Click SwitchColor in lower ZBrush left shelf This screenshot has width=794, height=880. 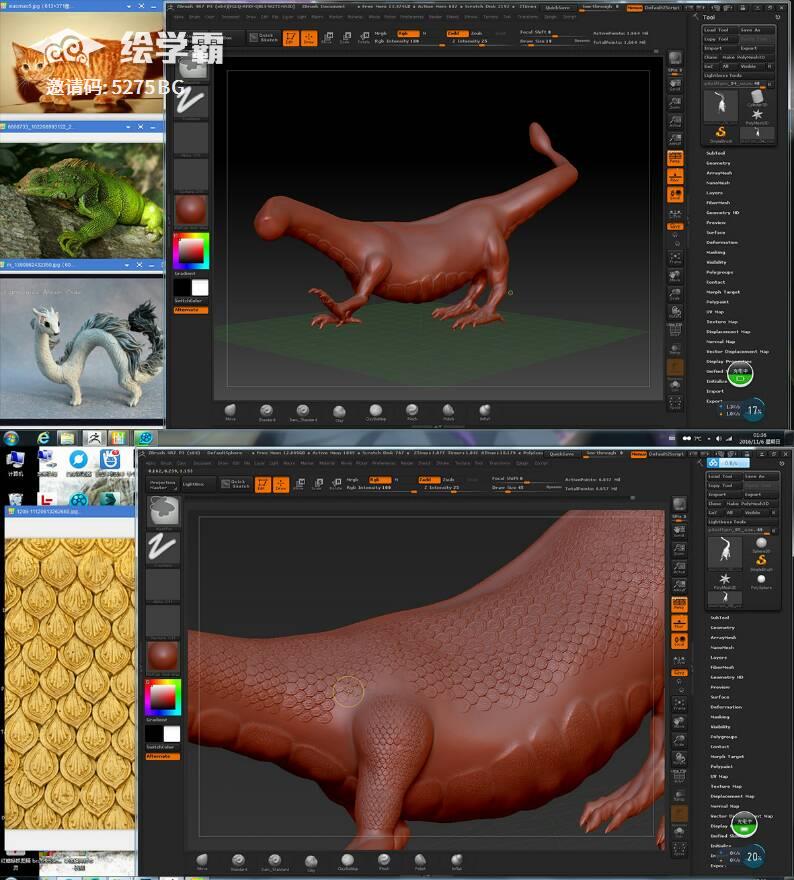pos(163,747)
